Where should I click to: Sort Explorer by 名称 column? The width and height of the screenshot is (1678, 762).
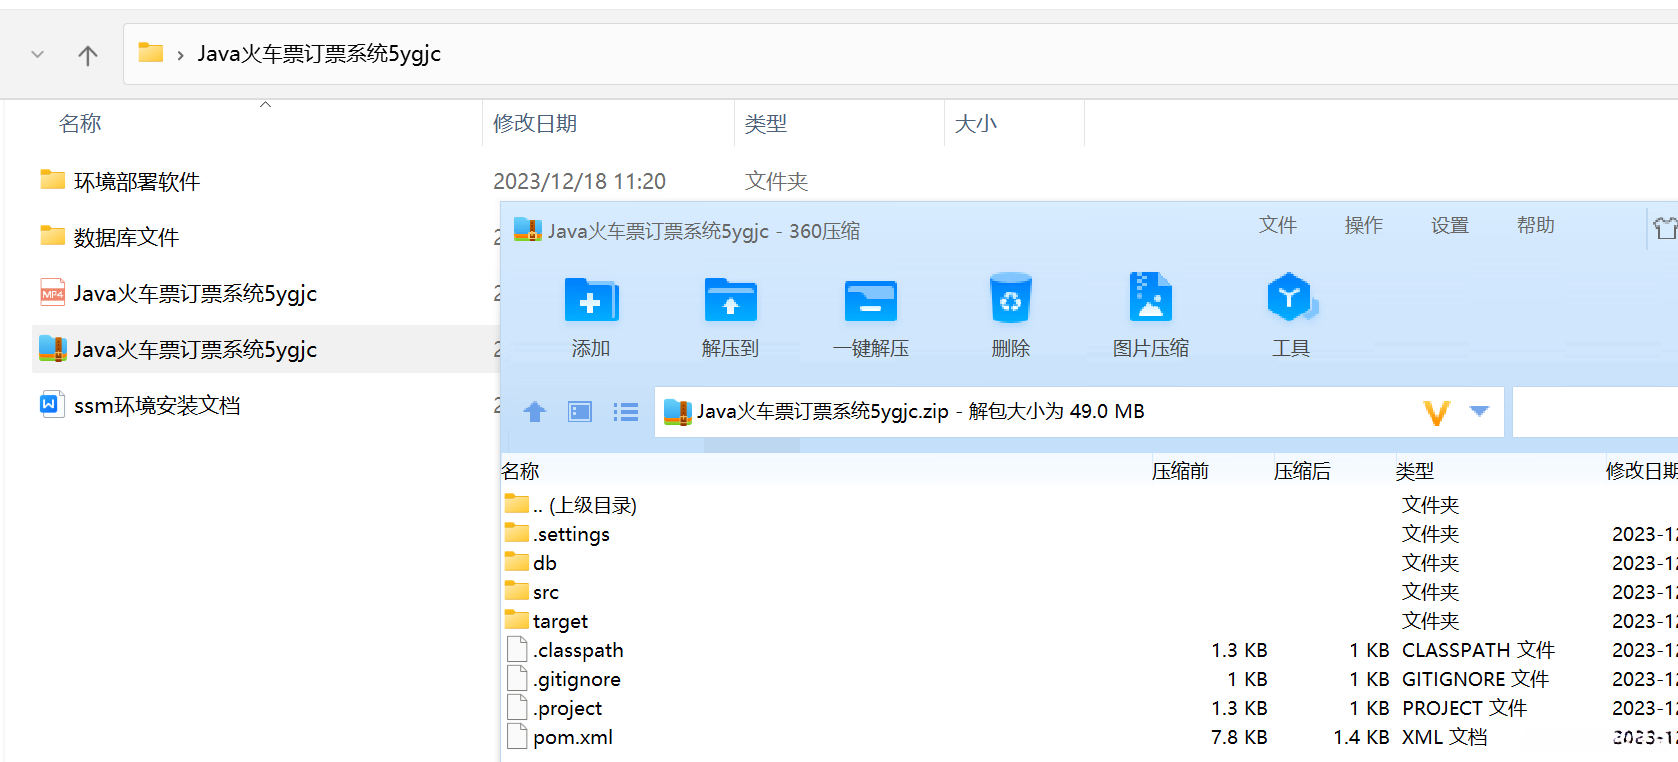click(x=80, y=123)
